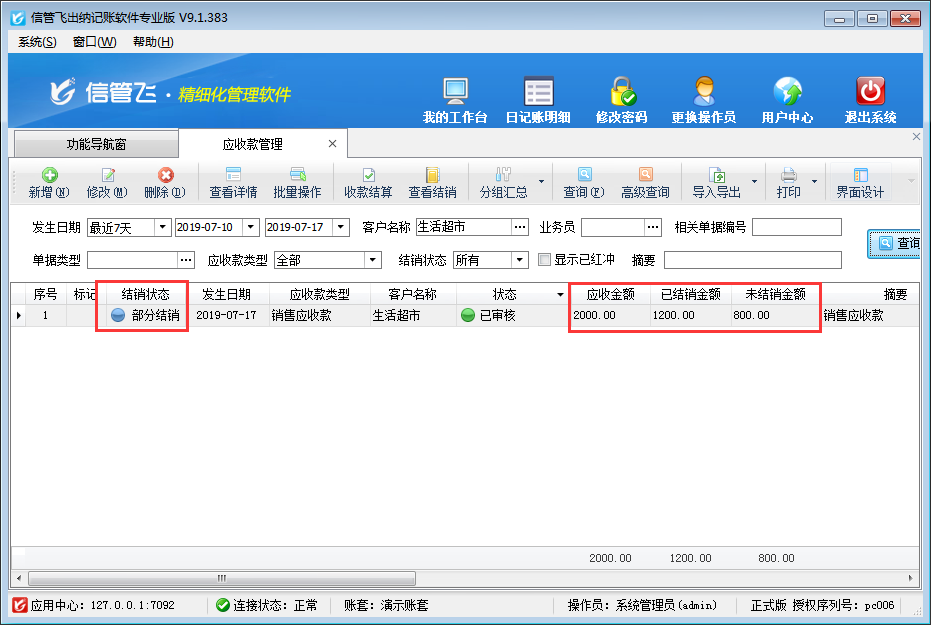The width and height of the screenshot is (931, 625).
Task: Open the 结销状态 dropdown
Action: click(520, 260)
